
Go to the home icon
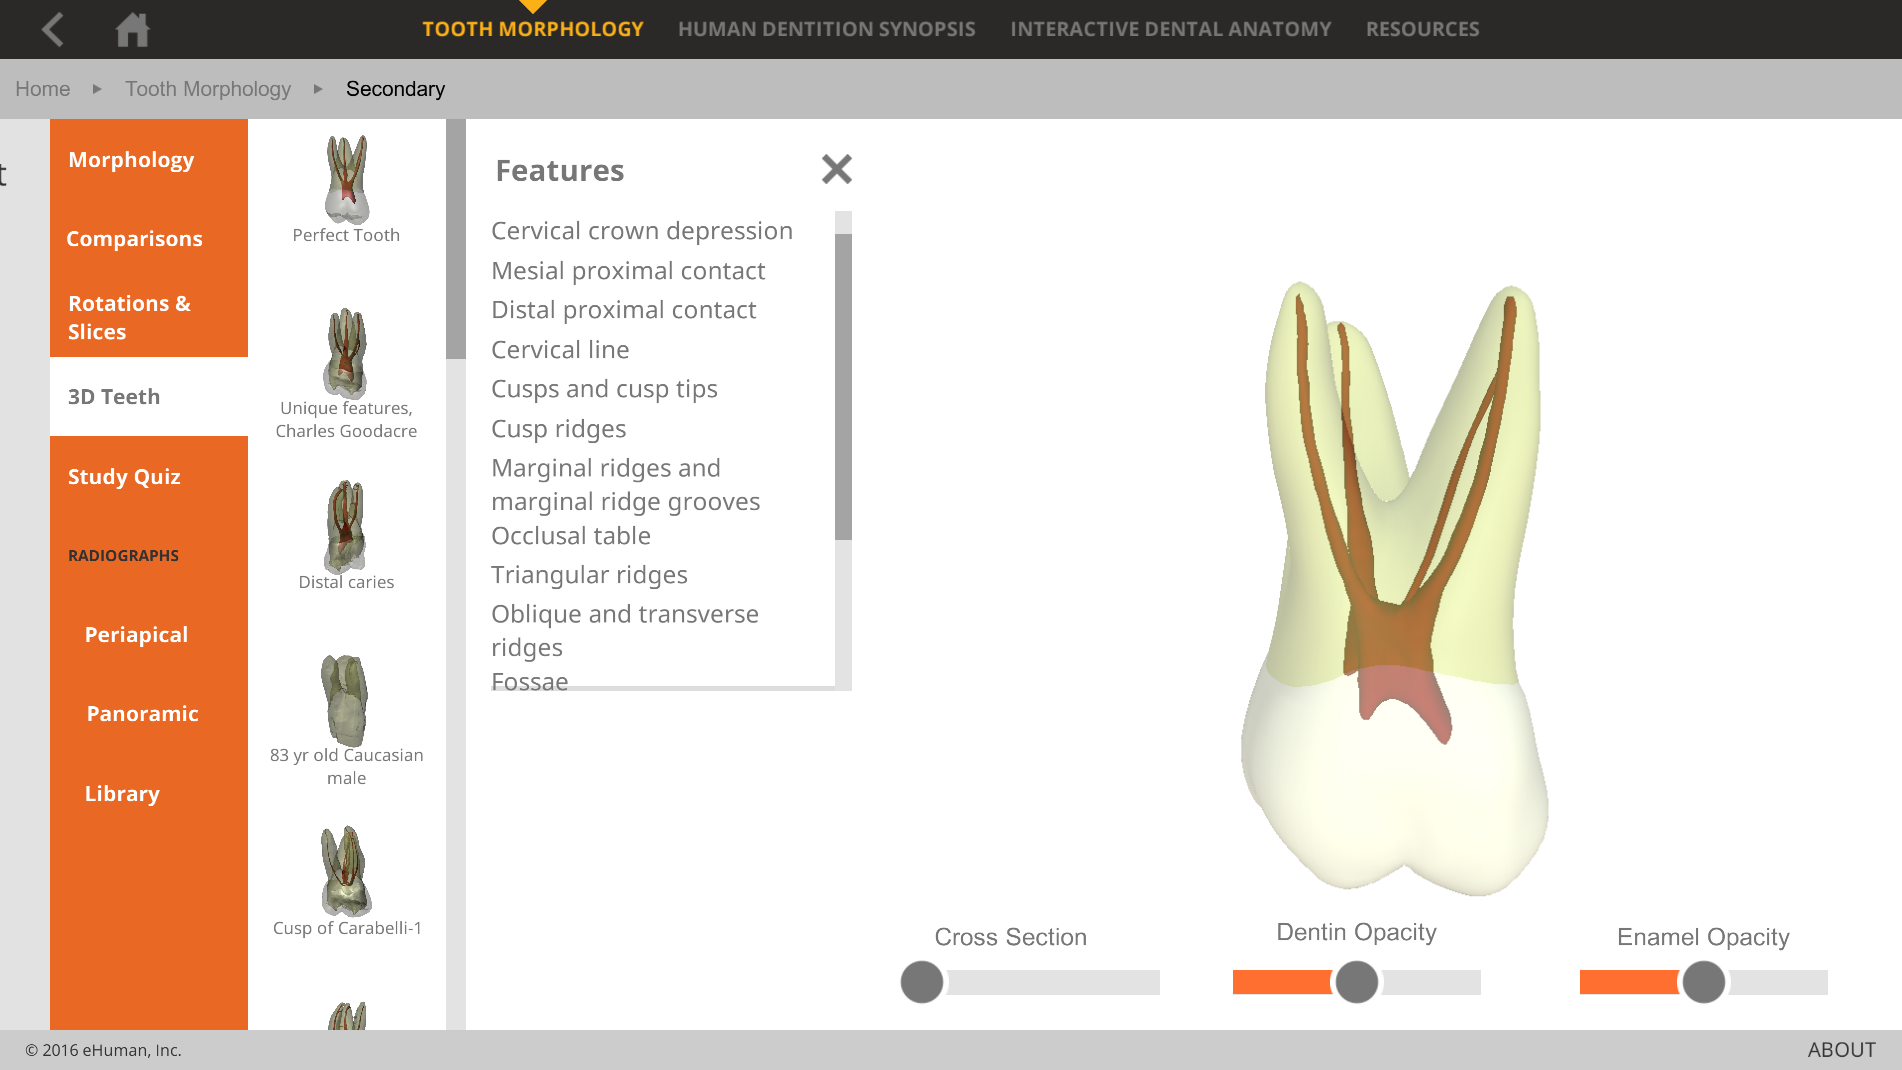coord(132,29)
